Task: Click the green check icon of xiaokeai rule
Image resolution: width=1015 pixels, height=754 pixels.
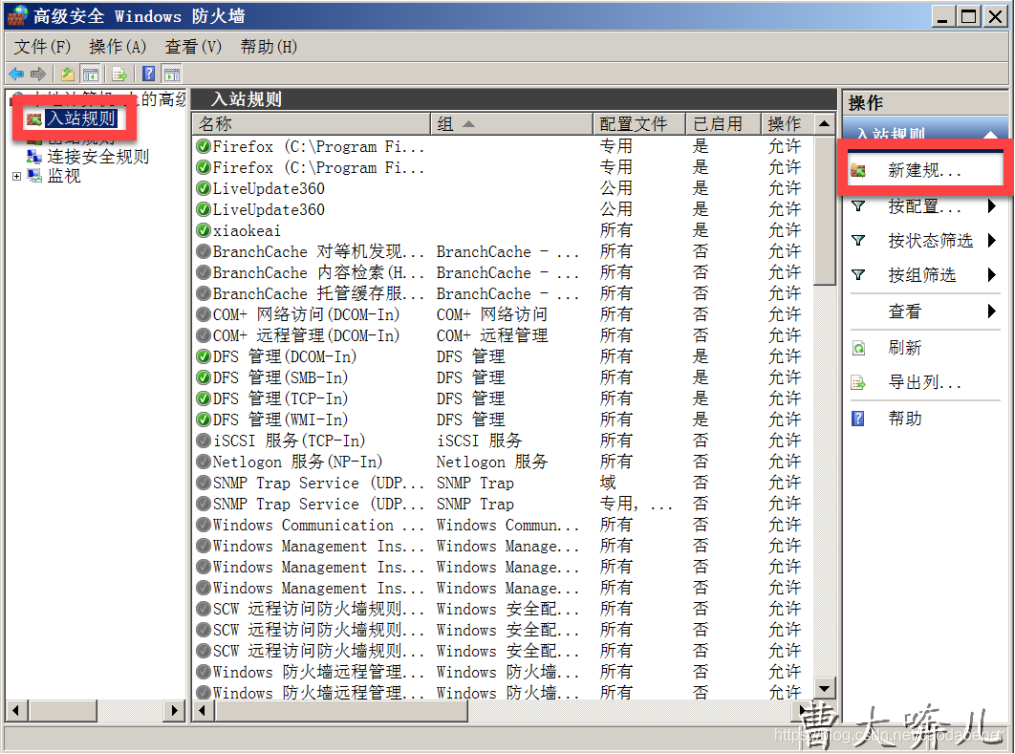Action: click(x=203, y=230)
